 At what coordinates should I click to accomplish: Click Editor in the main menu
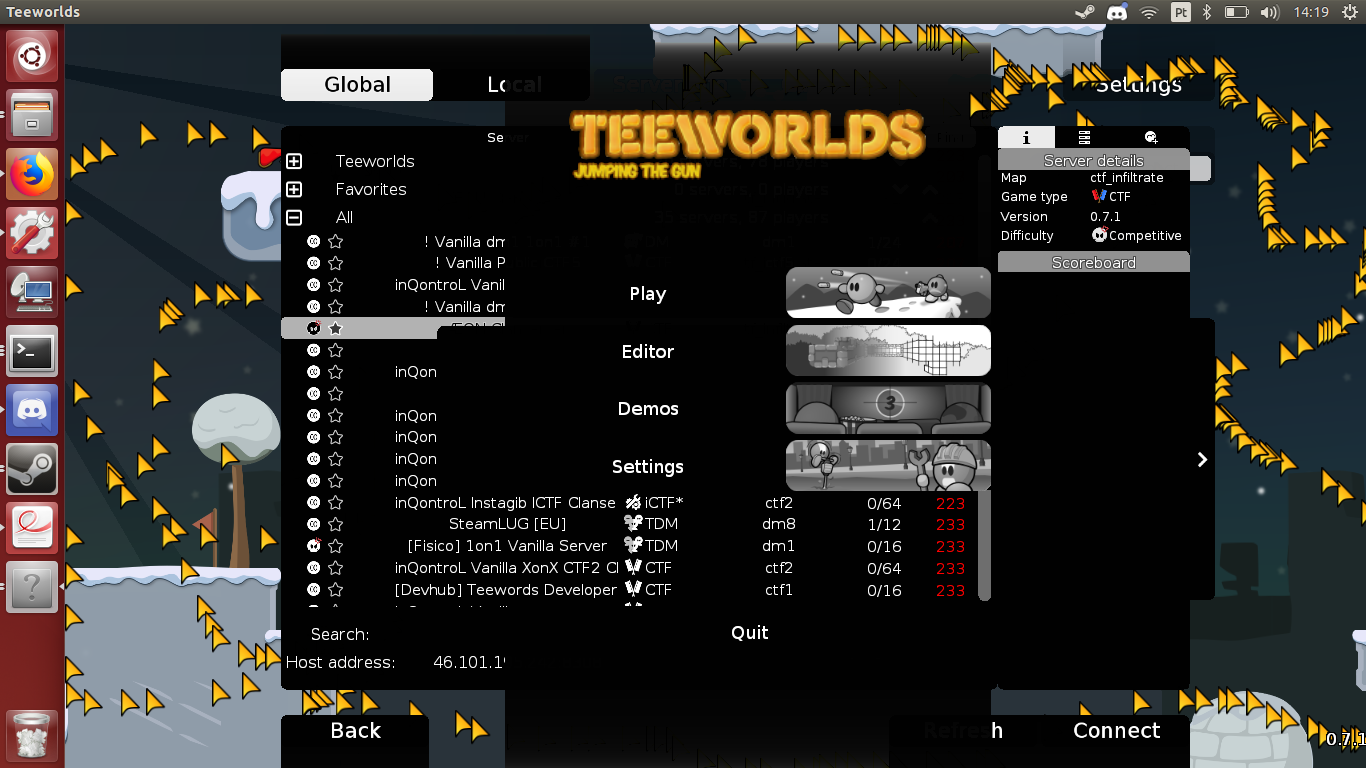pos(647,352)
